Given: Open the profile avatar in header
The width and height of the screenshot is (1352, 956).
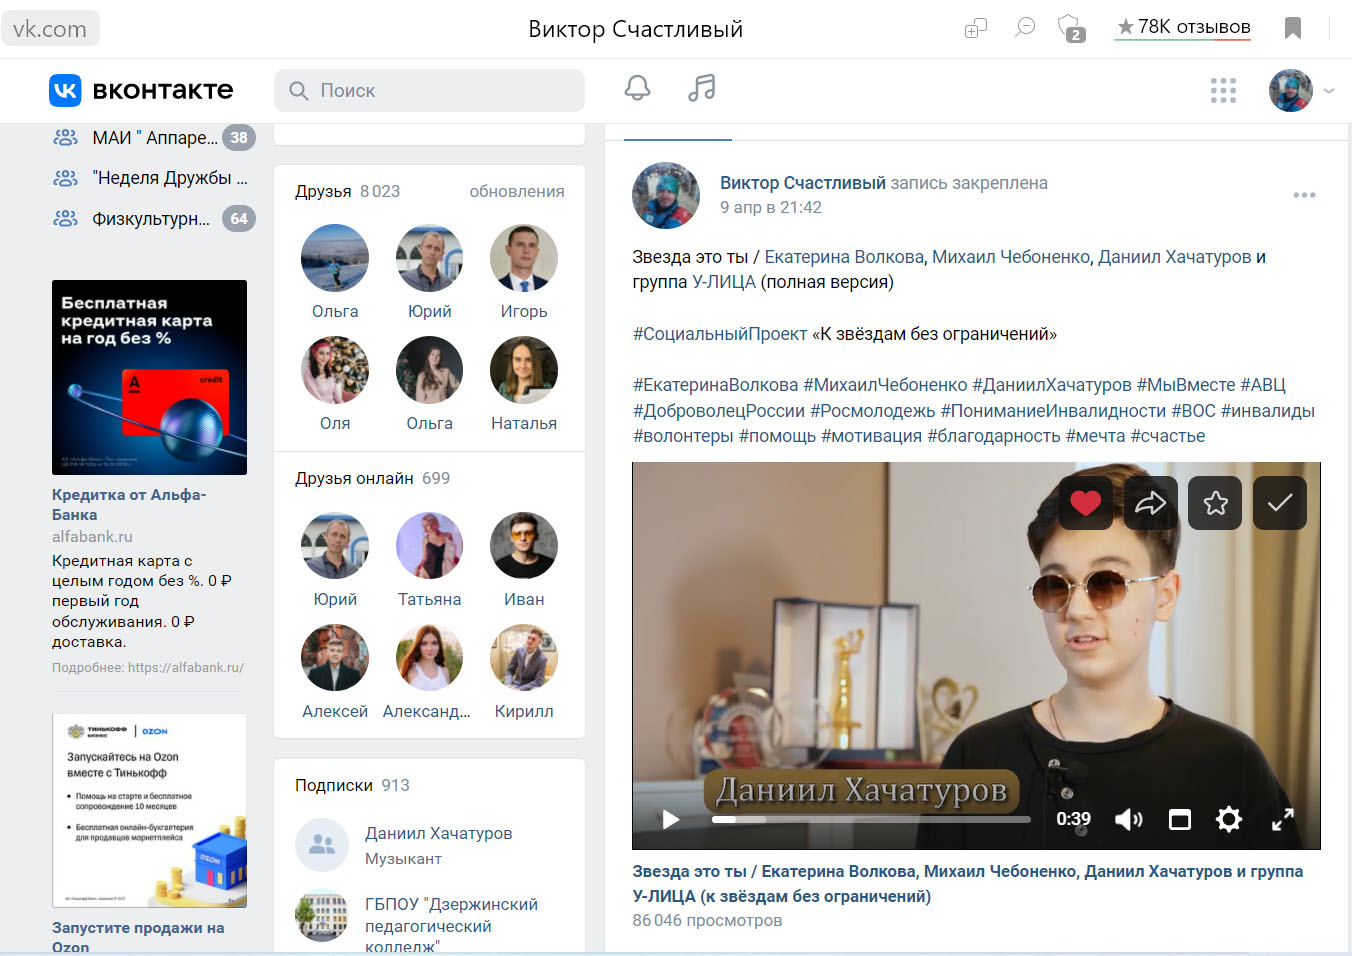Looking at the screenshot, I should (x=1291, y=91).
